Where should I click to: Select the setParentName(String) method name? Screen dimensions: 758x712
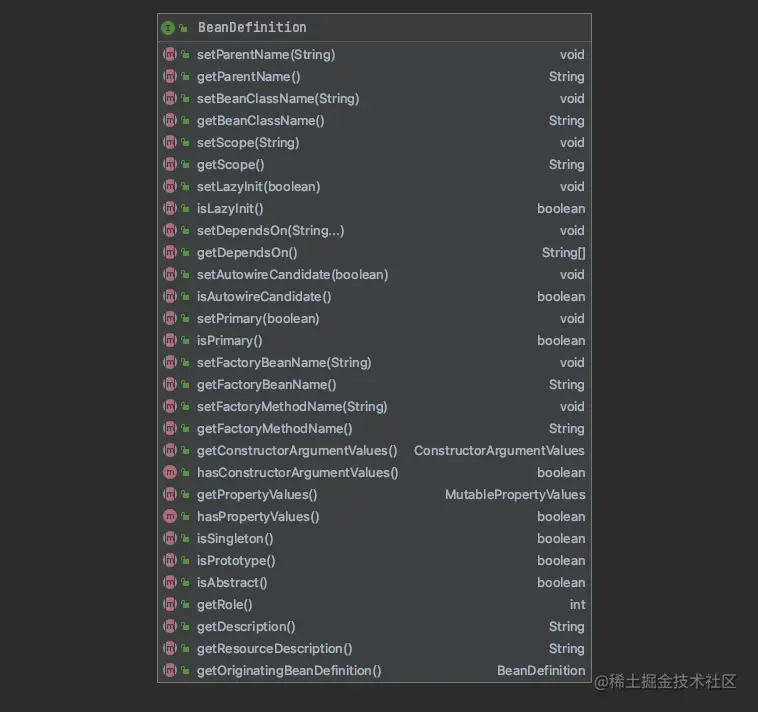[266, 55]
